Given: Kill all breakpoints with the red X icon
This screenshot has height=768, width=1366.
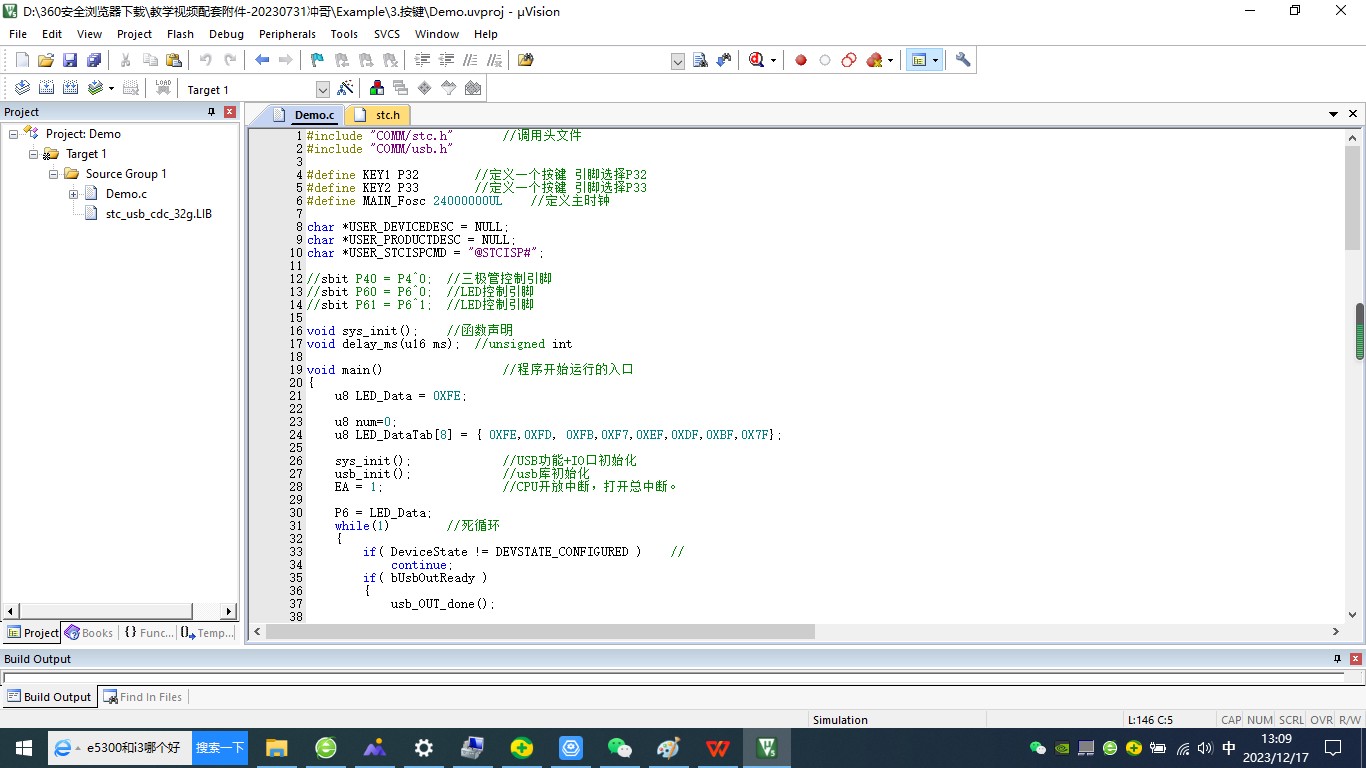Looking at the screenshot, I should (875, 60).
